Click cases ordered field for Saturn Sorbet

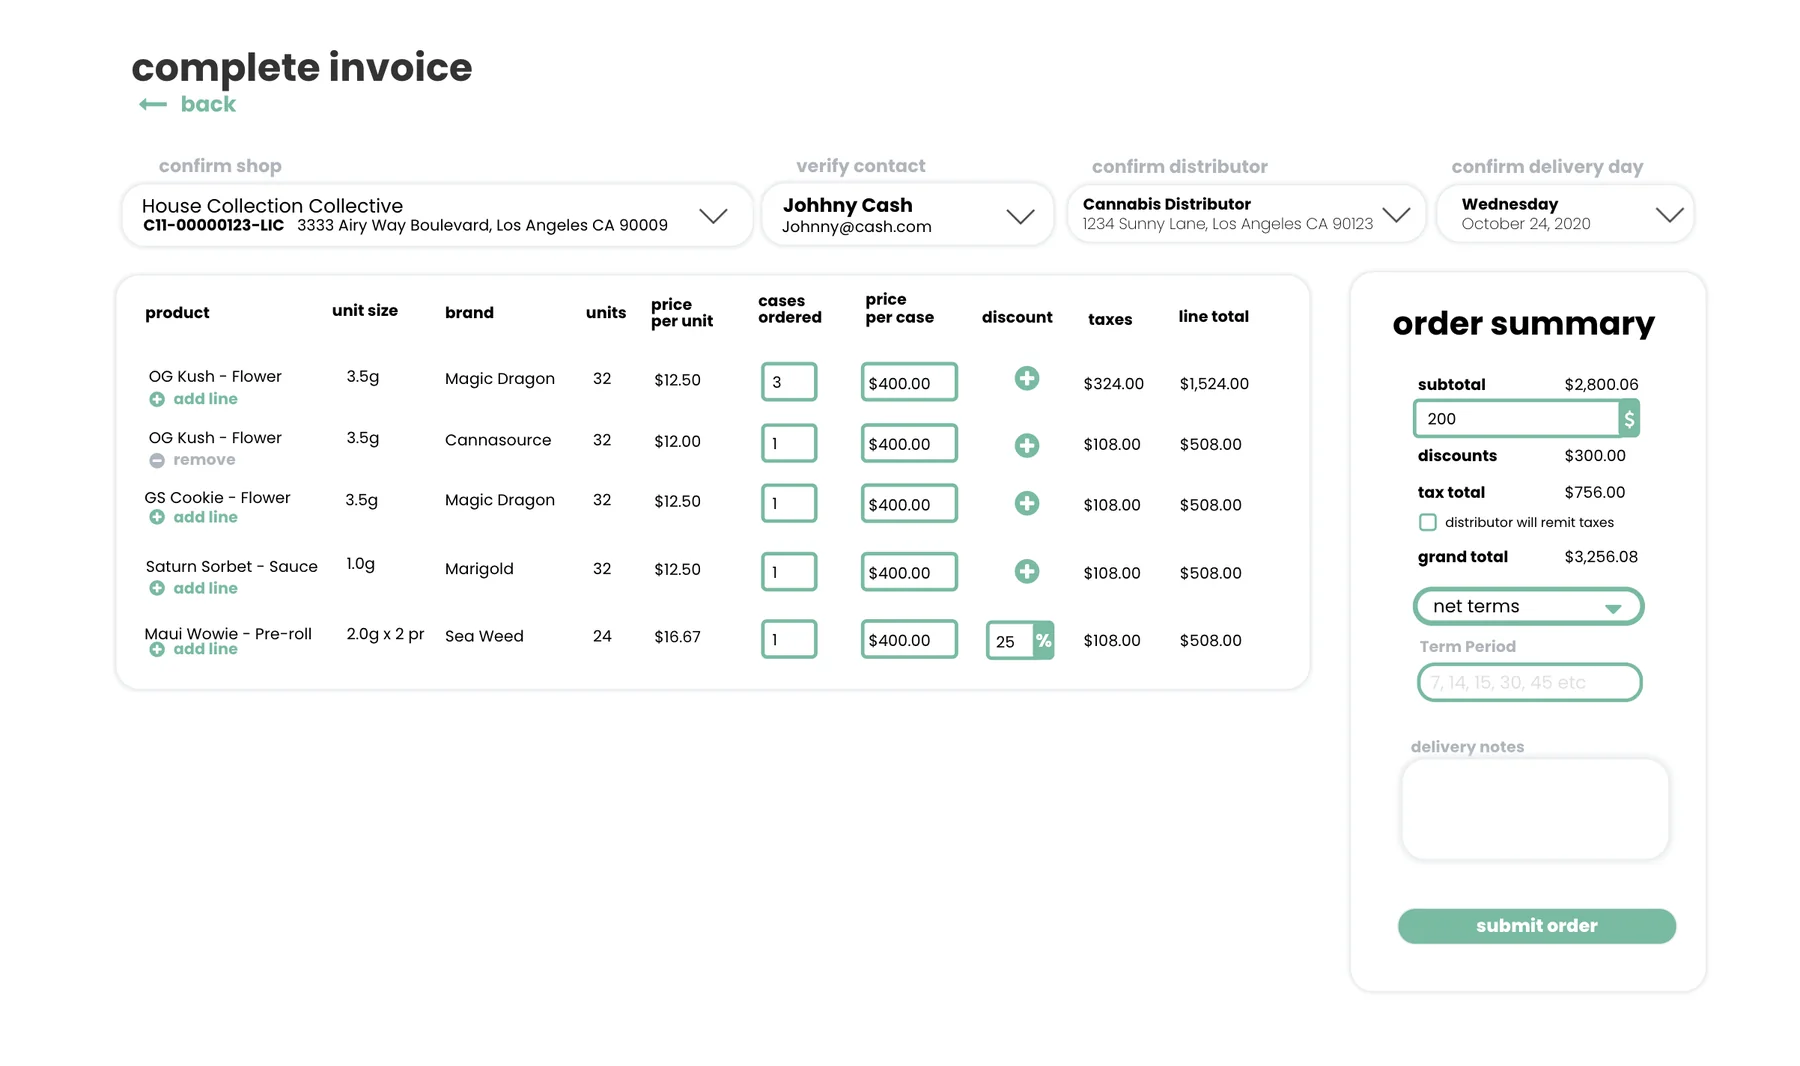[789, 572]
